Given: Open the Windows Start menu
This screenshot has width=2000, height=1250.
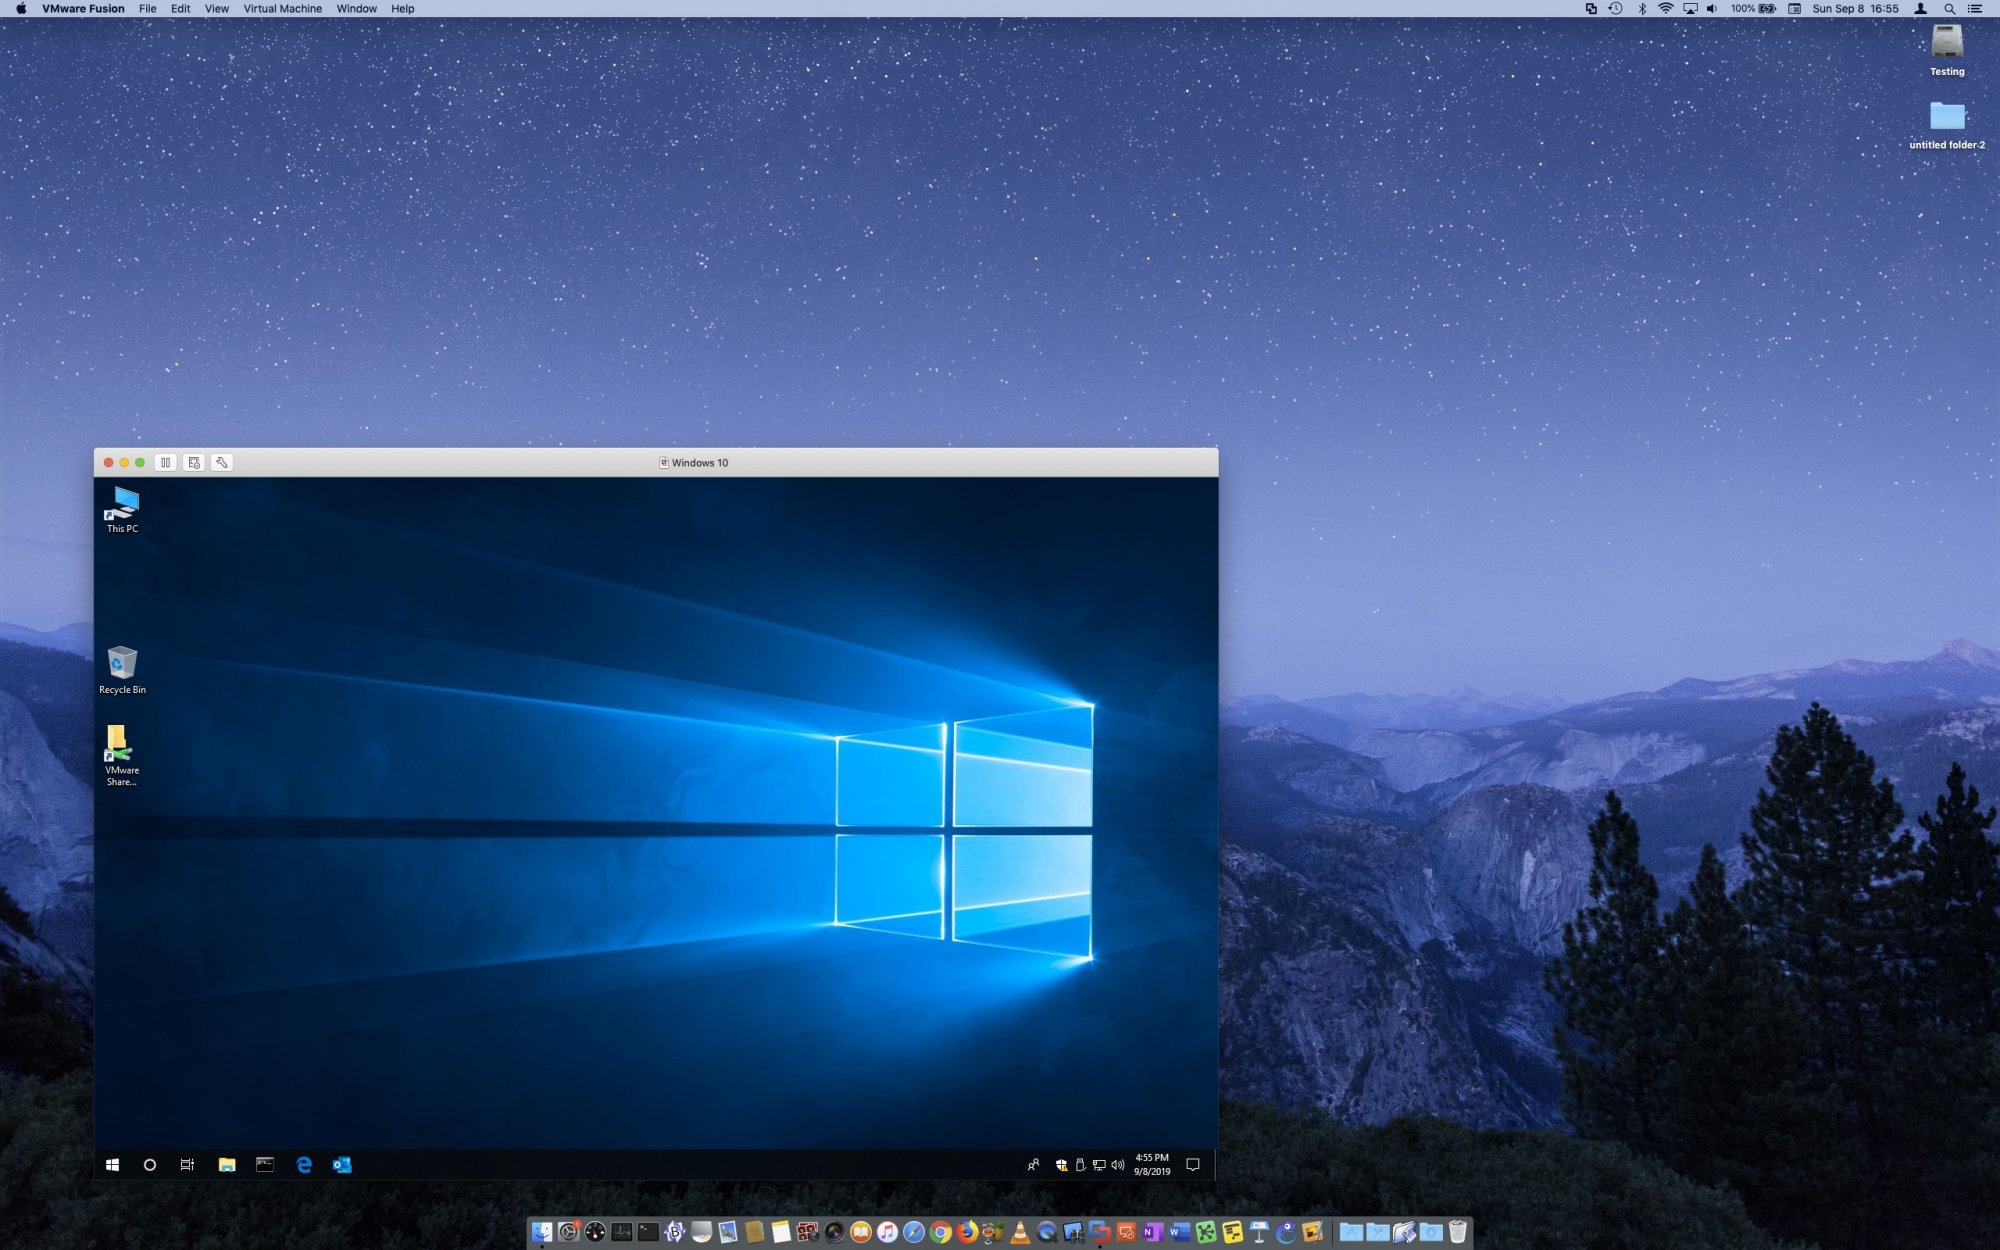Looking at the screenshot, I should 113,1165.
